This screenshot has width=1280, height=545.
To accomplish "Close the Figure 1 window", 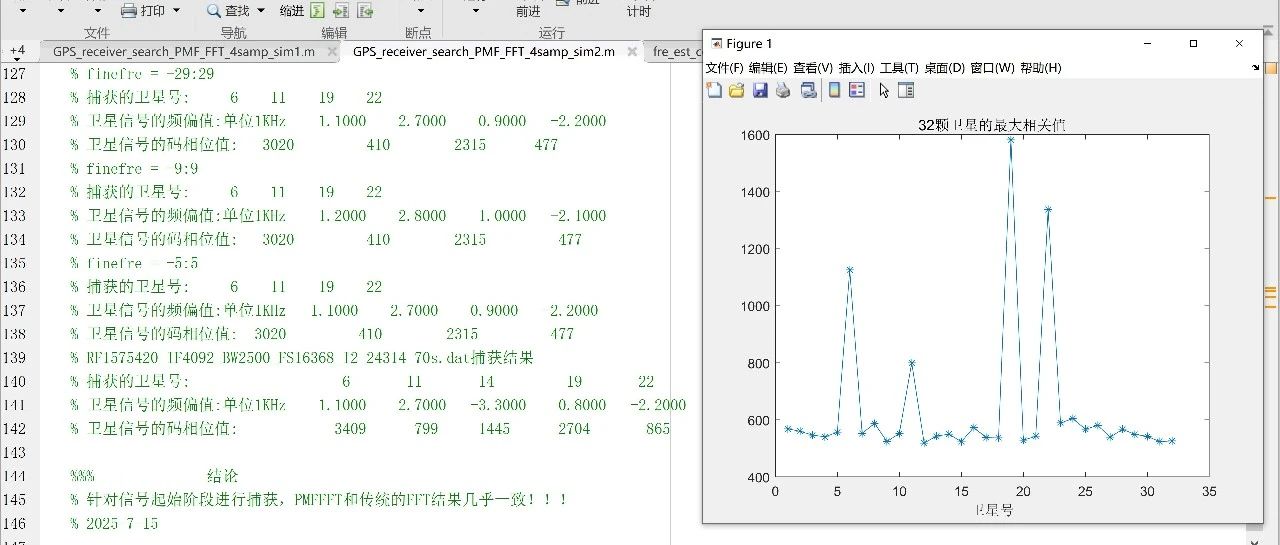I will tap(1239, 44).
